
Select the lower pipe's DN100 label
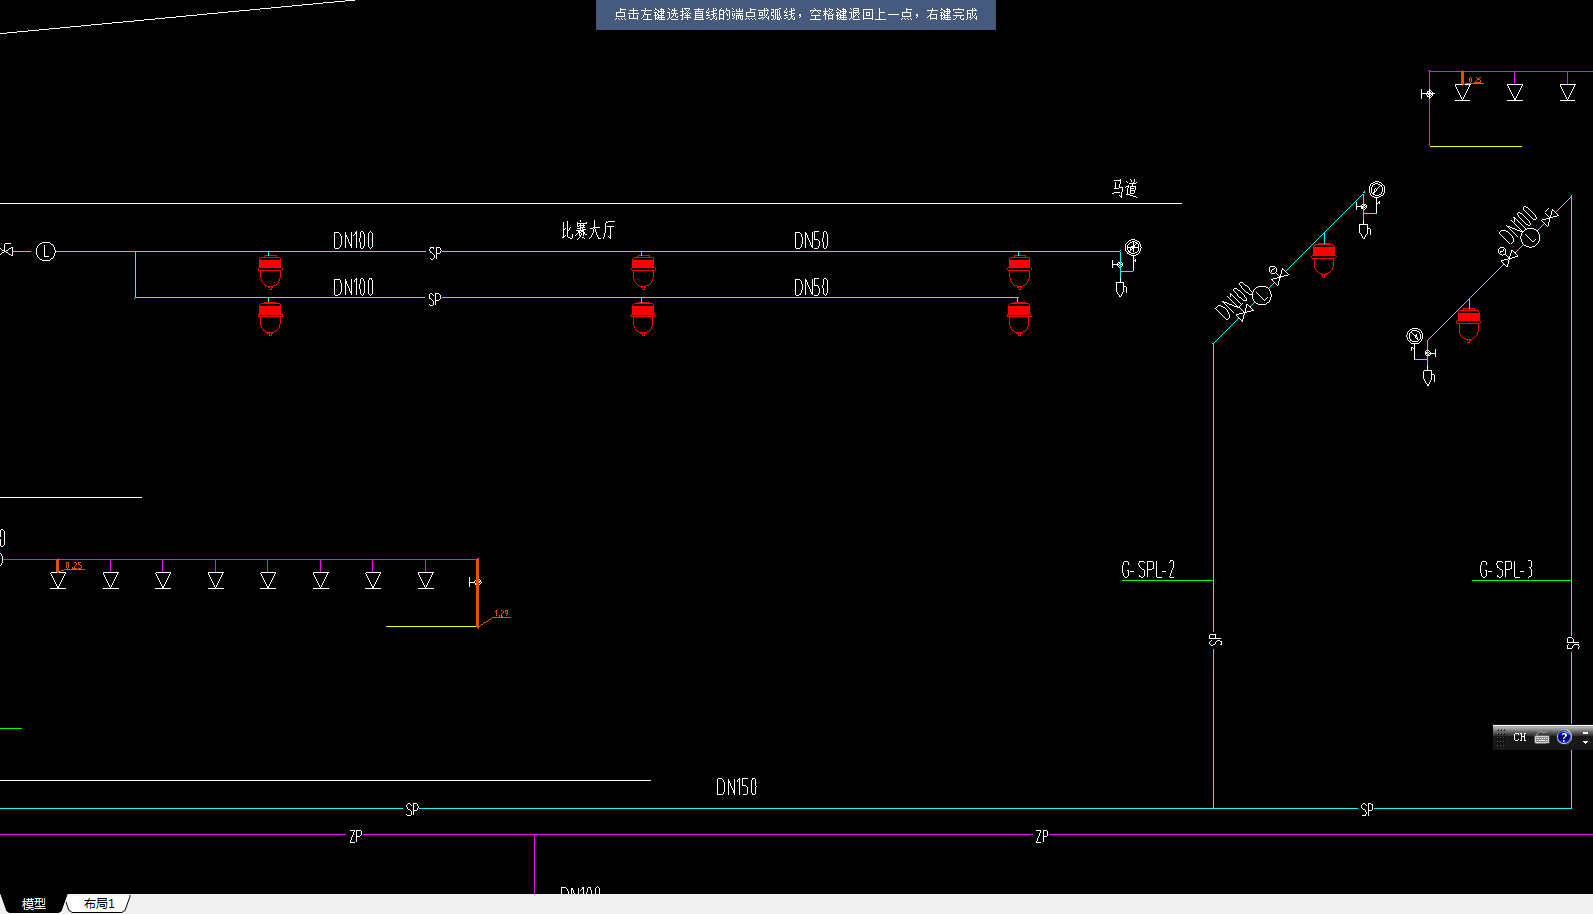(353, 287)
